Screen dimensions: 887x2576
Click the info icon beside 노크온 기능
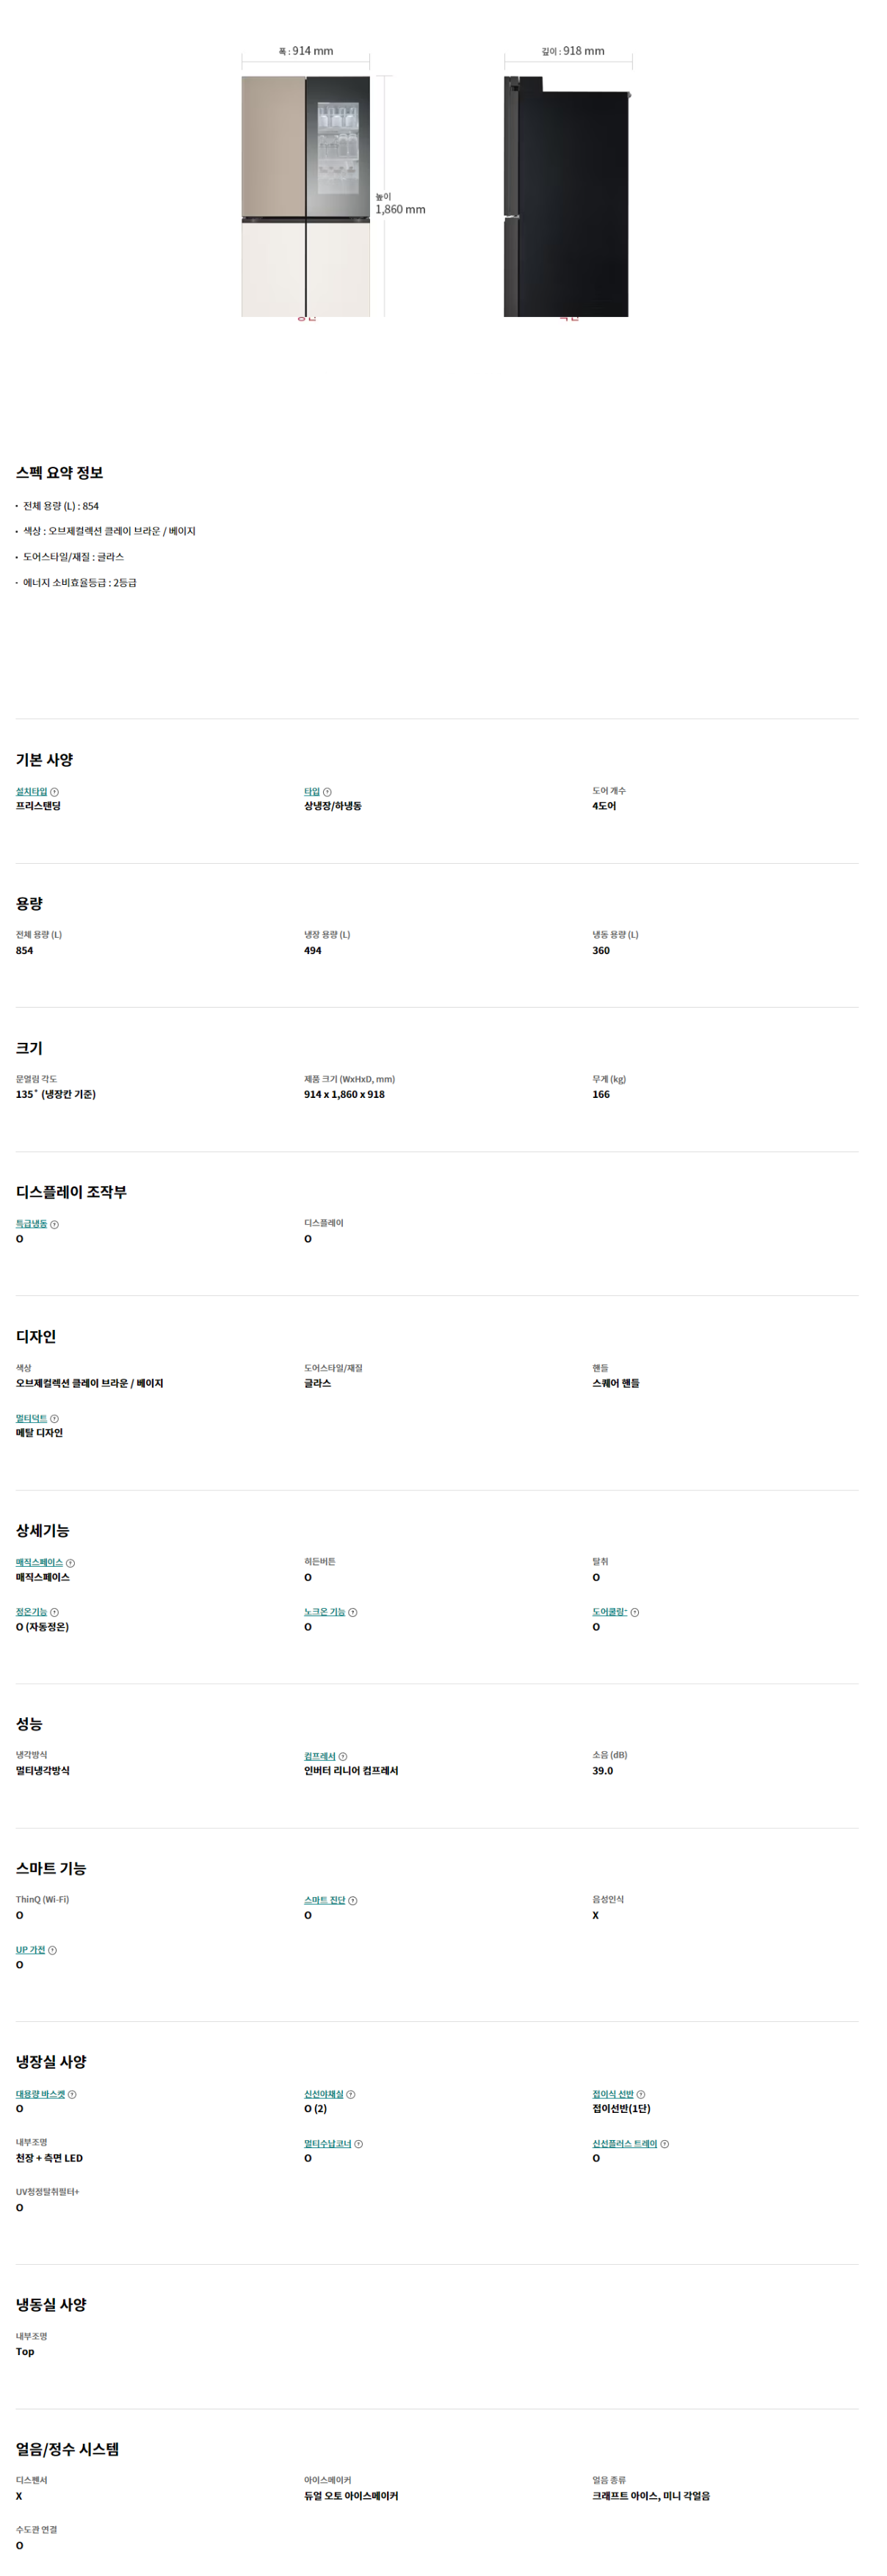point(352,1612)
